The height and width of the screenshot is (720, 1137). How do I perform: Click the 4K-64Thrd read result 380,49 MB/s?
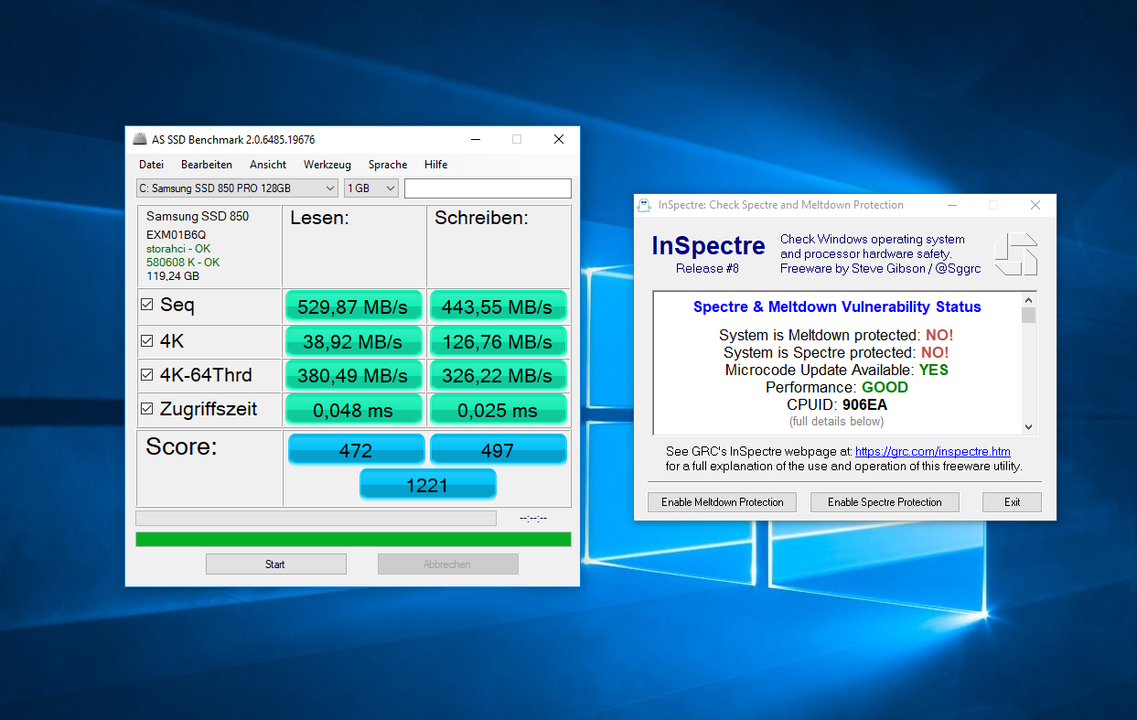(353, 376)
